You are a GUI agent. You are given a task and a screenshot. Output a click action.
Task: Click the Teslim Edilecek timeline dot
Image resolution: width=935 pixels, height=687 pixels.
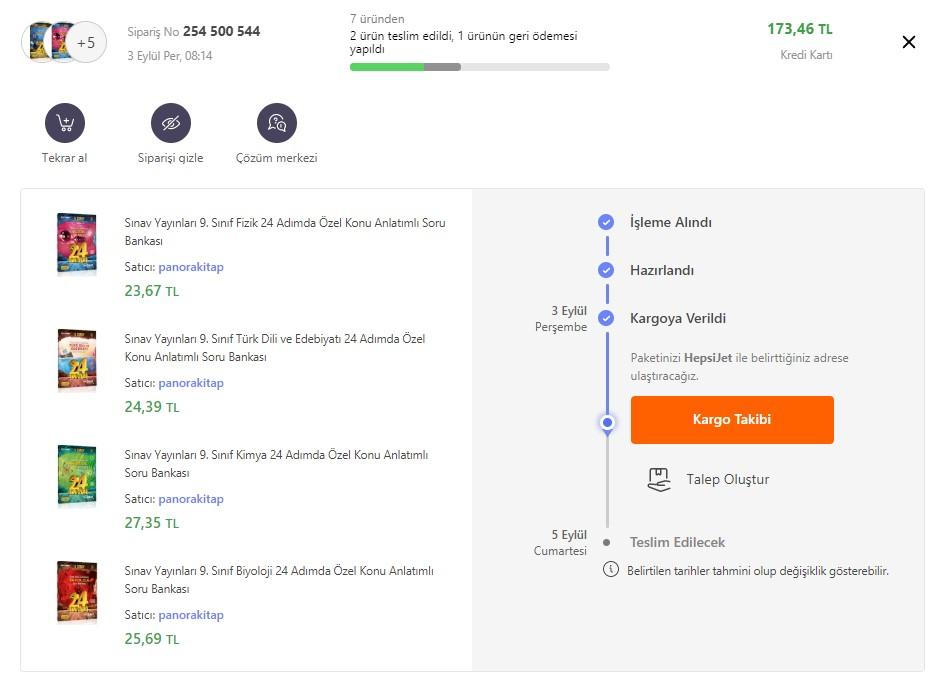tap(606, 543)
